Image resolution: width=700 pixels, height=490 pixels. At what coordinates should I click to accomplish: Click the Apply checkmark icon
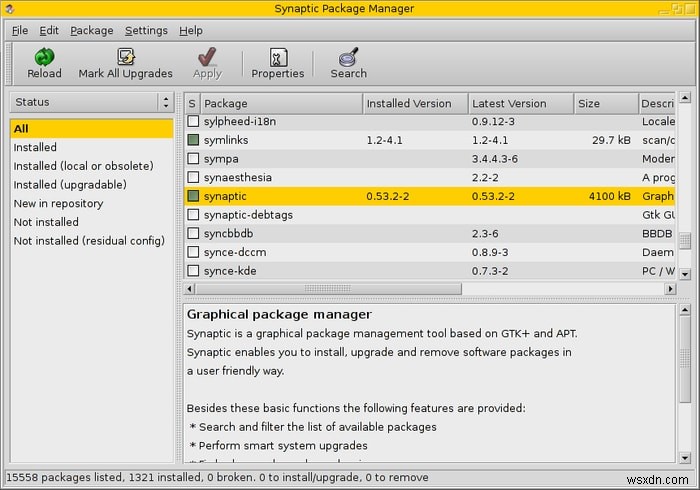coord(207,57)
